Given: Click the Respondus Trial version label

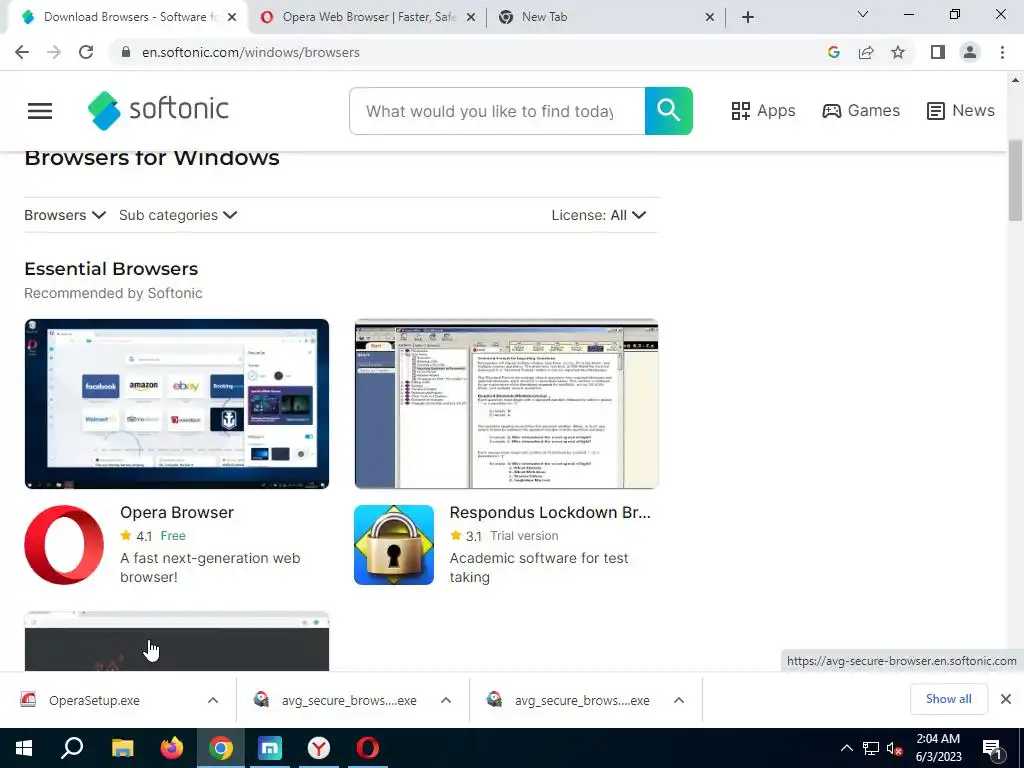Looking at the screenshot, I should (524, 536).
